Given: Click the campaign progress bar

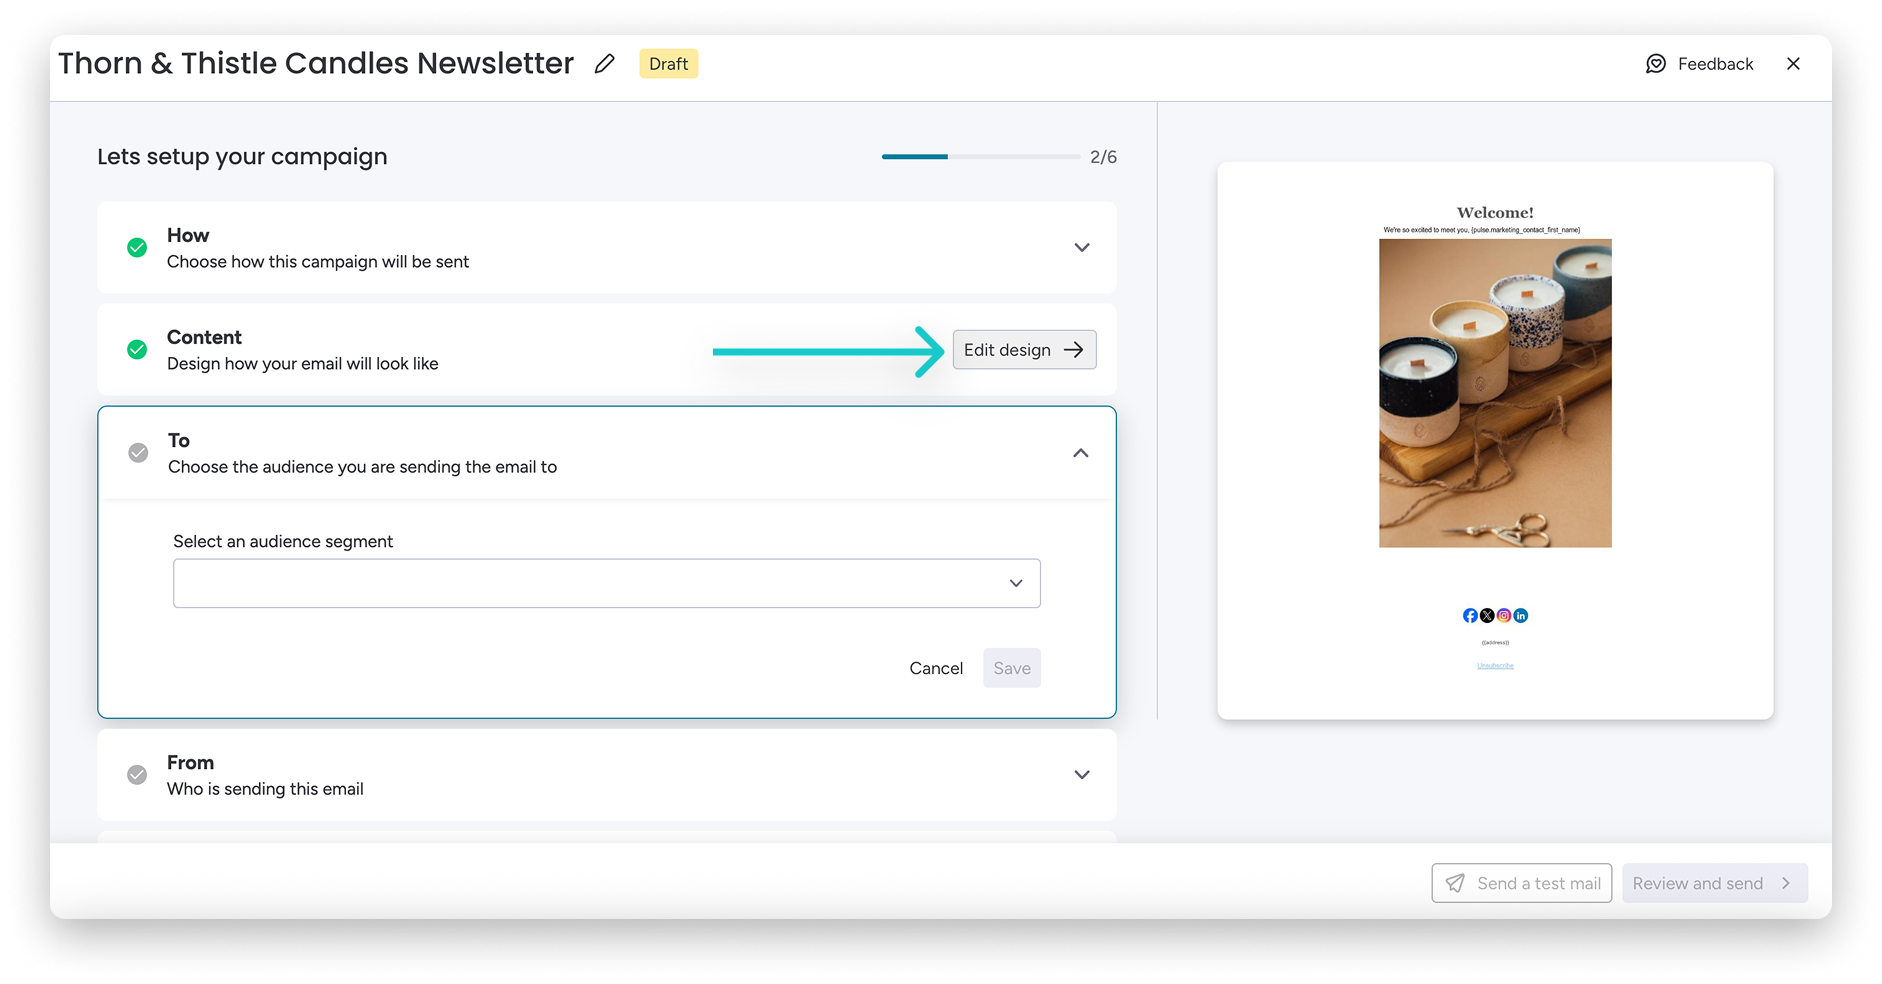Looking at the screenshot, I should coord(980,157).
